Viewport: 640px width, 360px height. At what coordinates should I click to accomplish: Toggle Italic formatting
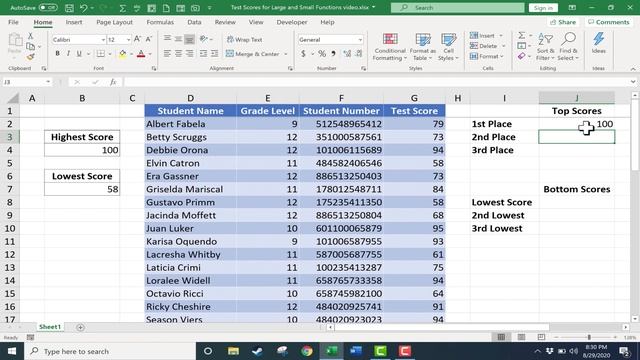tap(68, 53)
